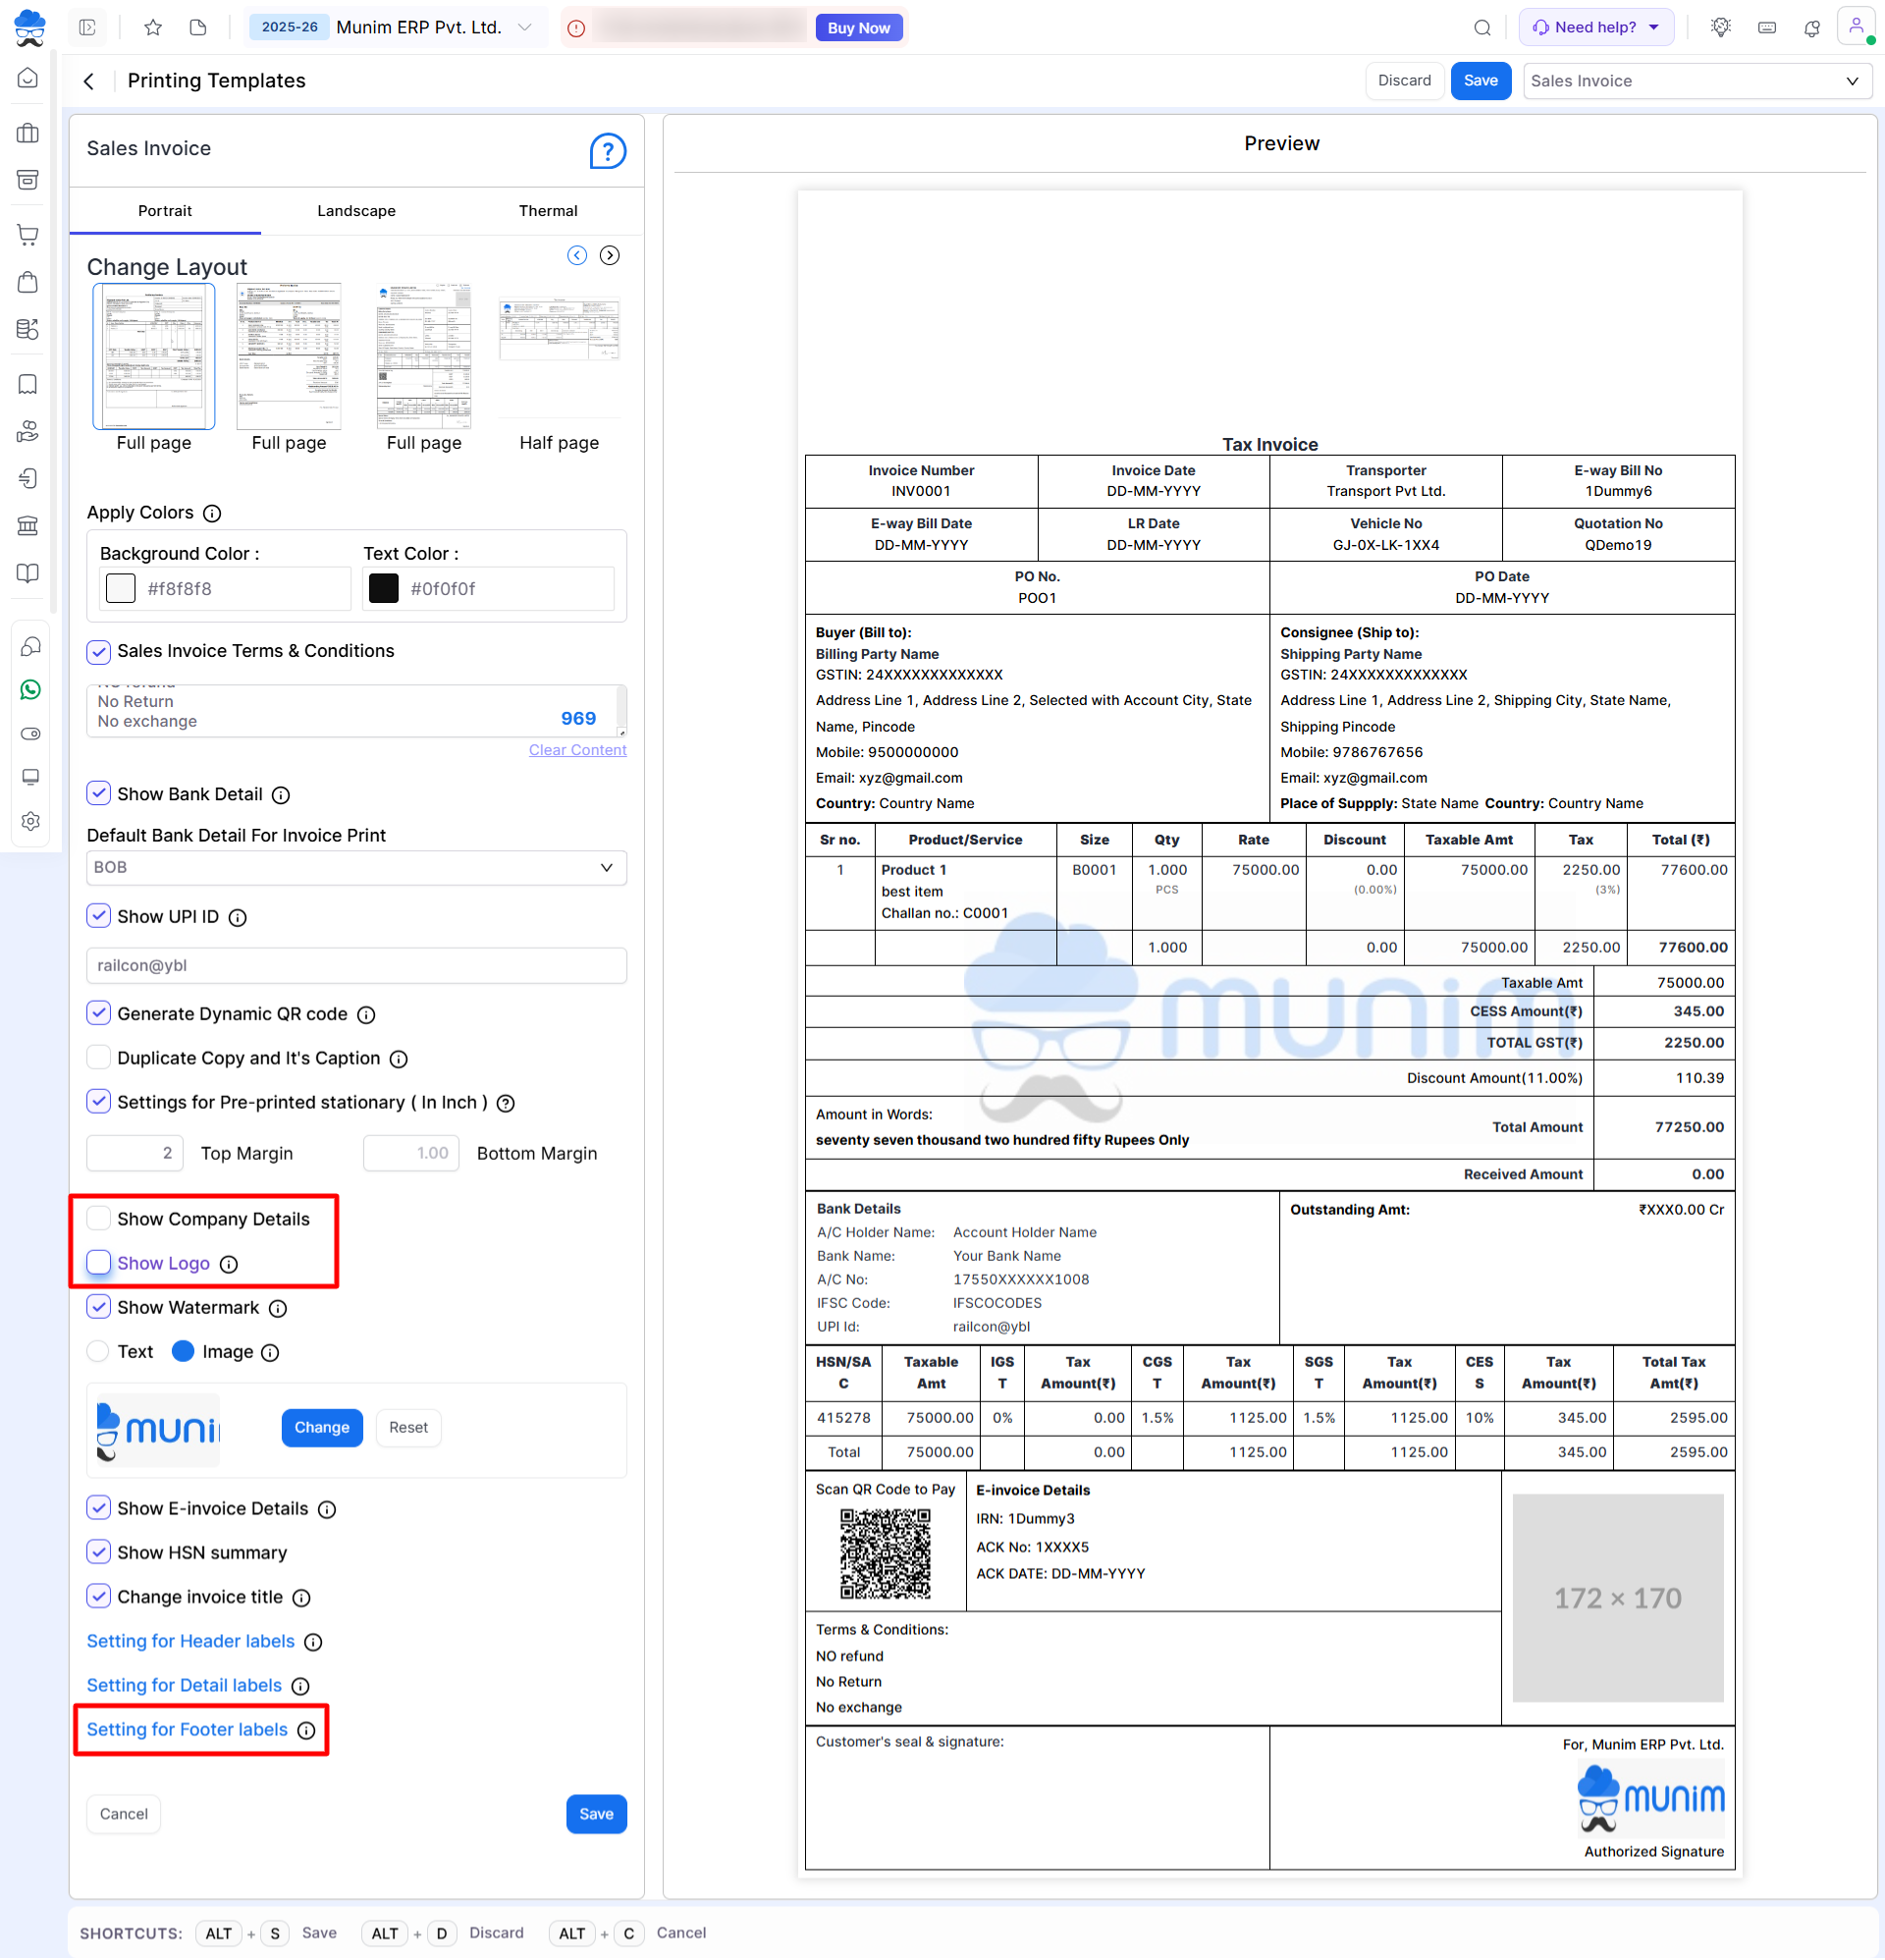Viewport: 1885px width, 1960px height.
Task: Expand the Munim ERP company selector
Action: click(x=525, y=28)
